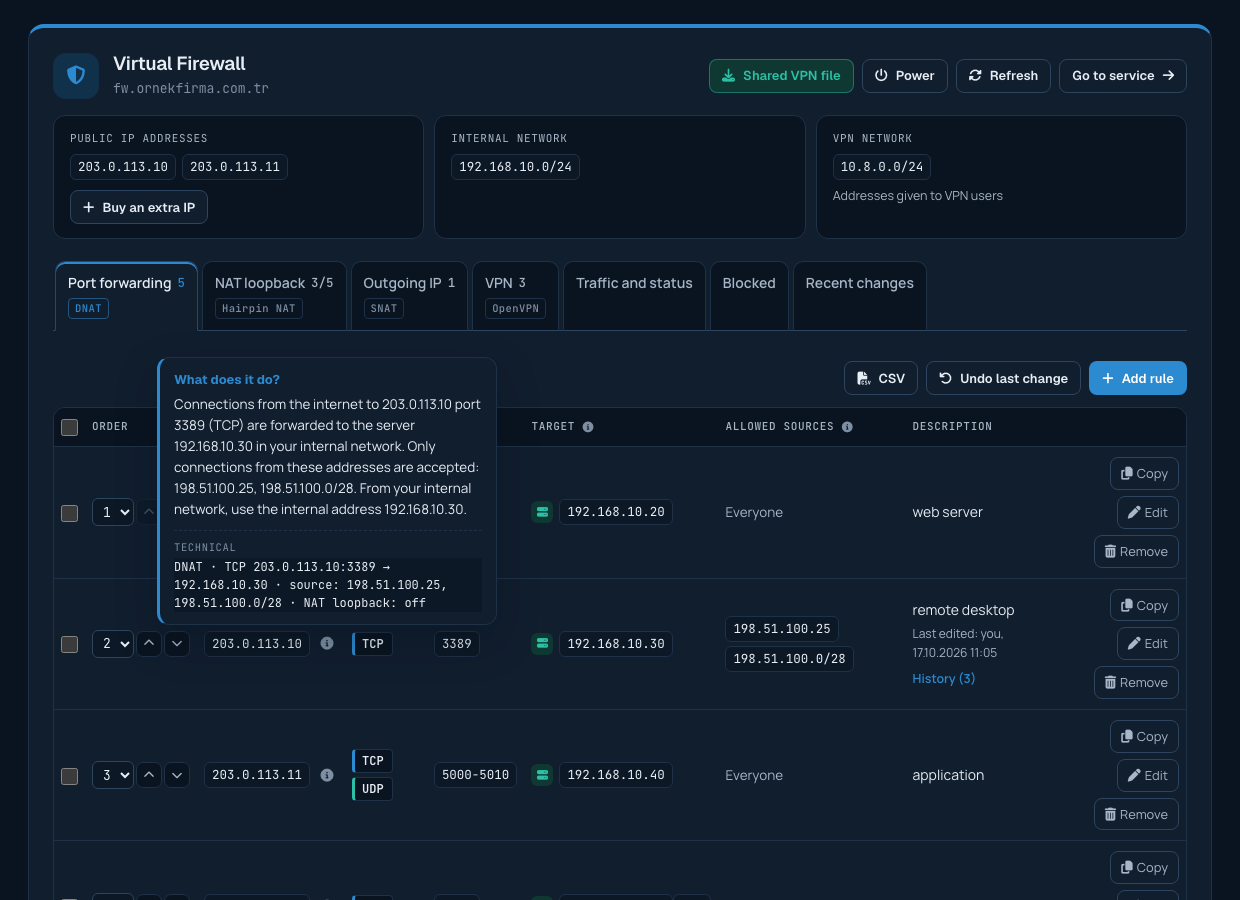
Task: Check the web server rule checkbox
Action: click(x=69, y=513)
